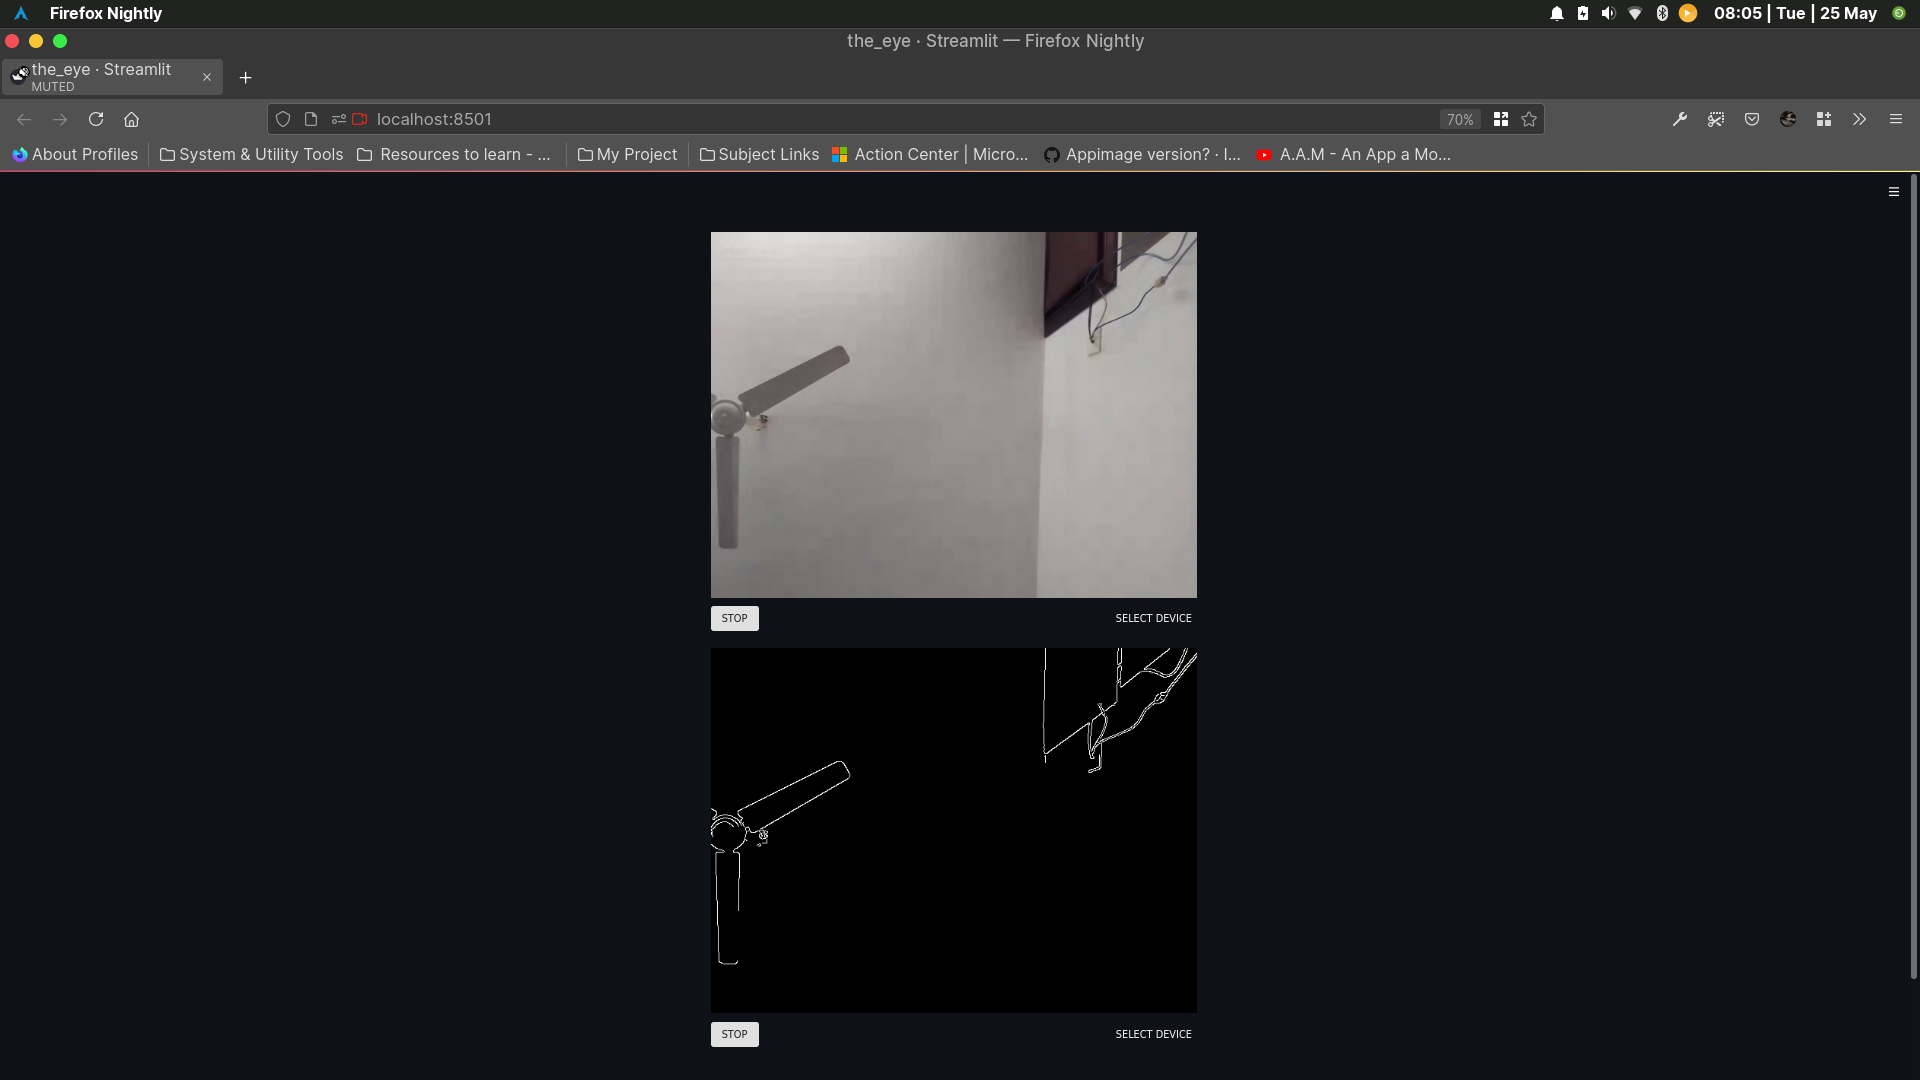Bookmark the page using the star icon
Screen dimensions: 1920x1080
tap(1528, 119)
